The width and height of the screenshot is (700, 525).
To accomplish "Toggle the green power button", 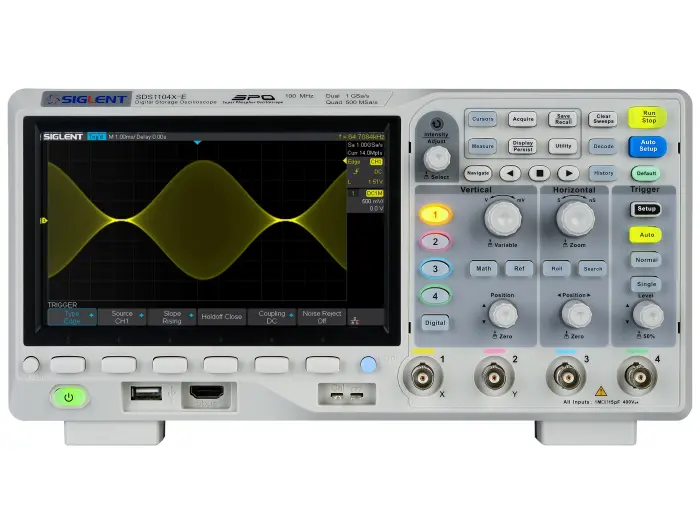I will [x=69, y=397].
